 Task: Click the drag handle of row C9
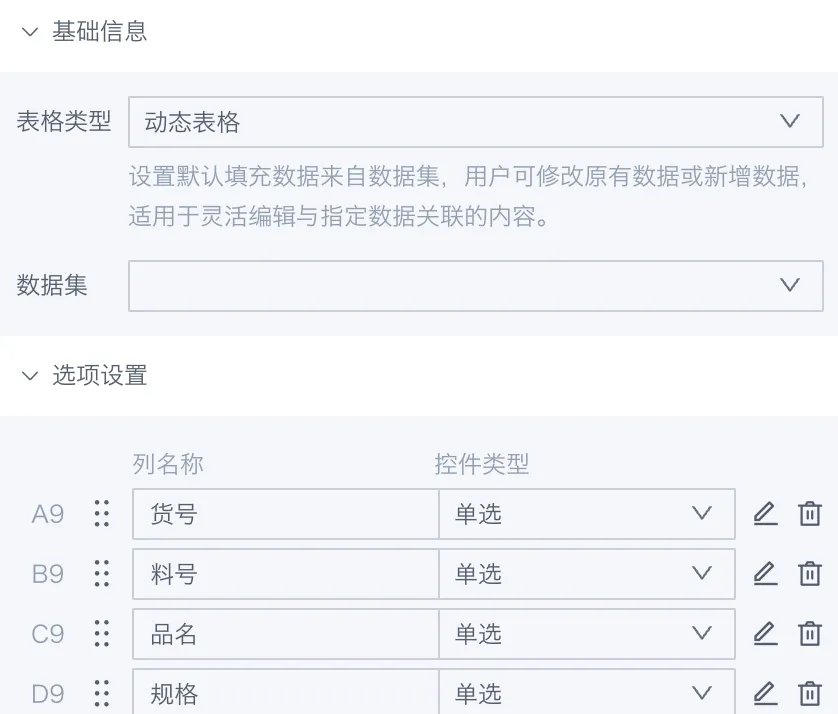tap(101, 634)
